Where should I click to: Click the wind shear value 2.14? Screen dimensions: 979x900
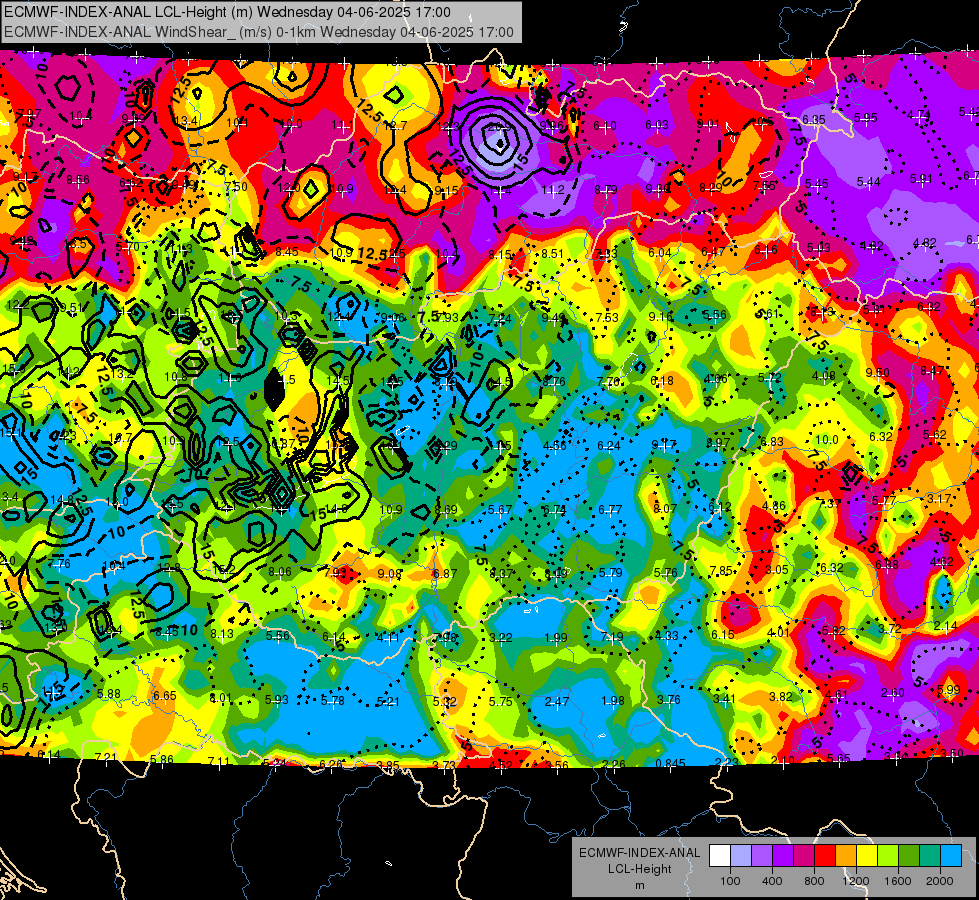point(945,626)
